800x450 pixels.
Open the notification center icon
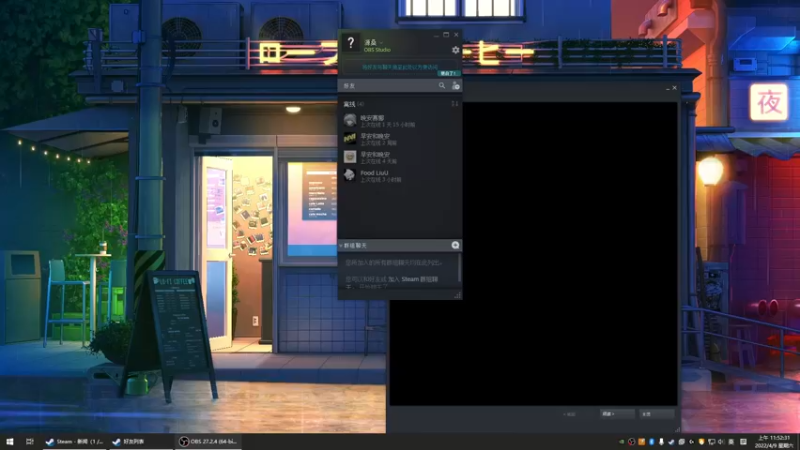pyautogui.click(x=743, y=442)
